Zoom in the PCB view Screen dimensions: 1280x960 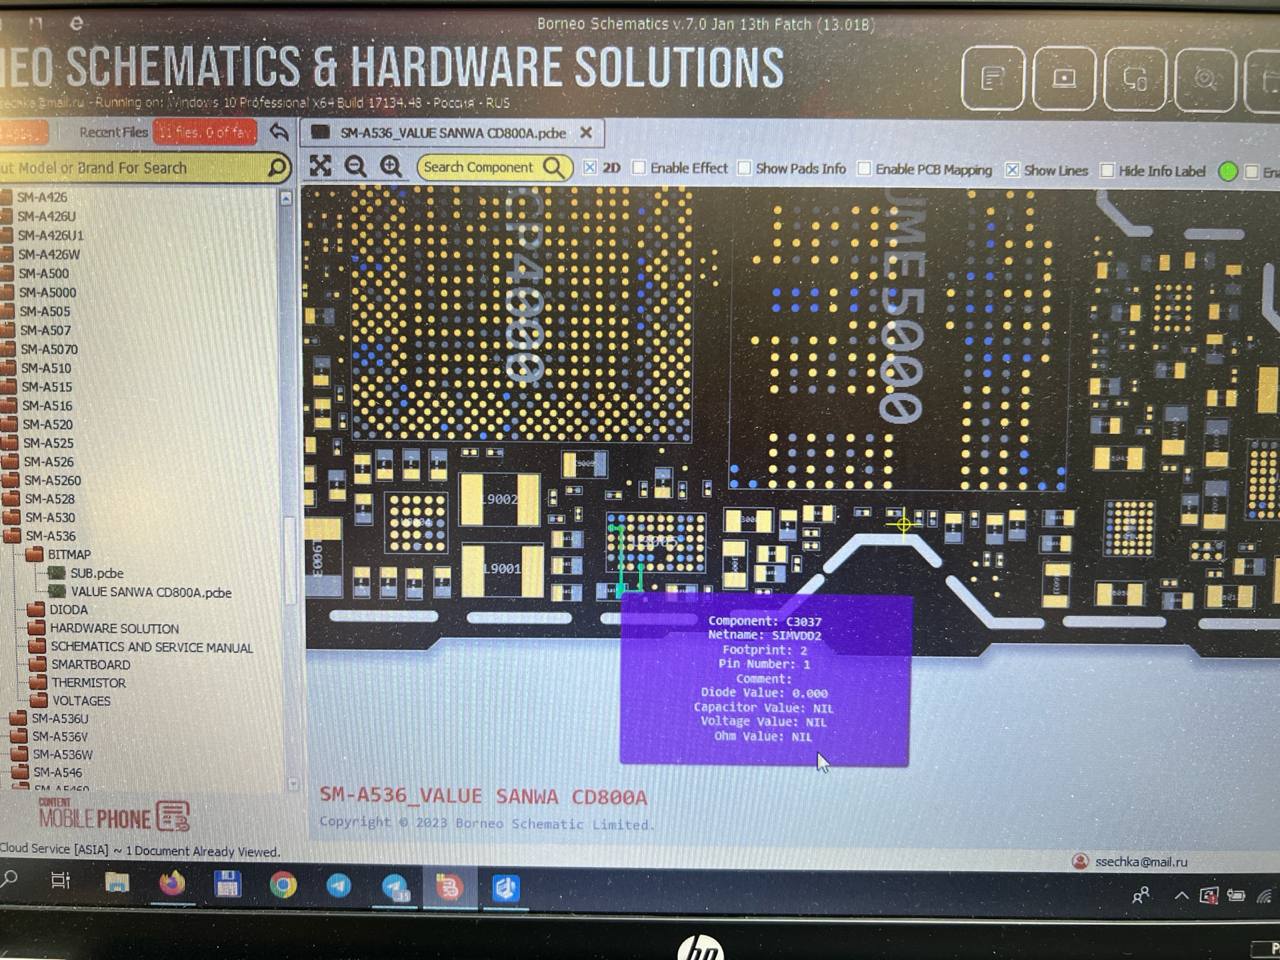(390, 167)
